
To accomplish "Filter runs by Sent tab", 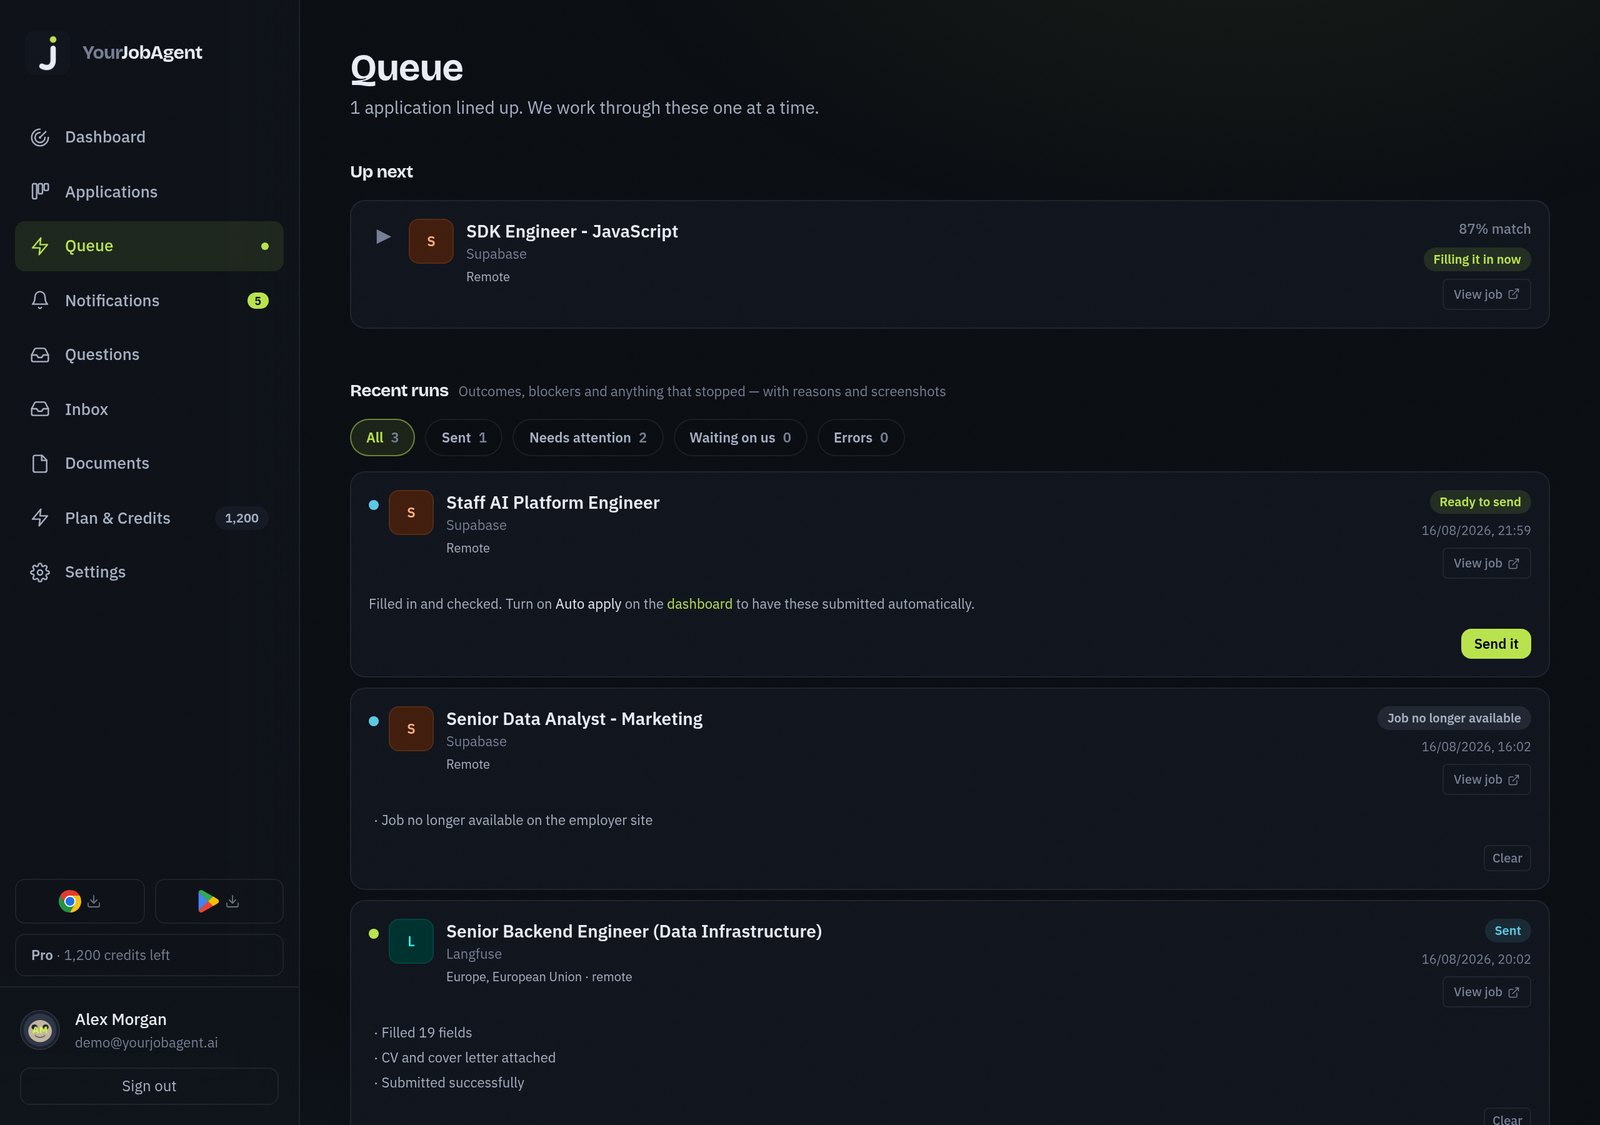I will pos(464,438).
